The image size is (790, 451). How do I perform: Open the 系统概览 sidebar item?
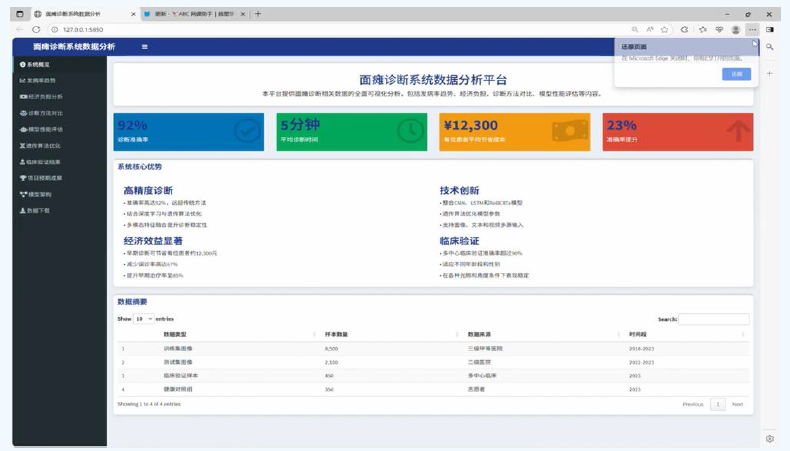coord(59,65)
